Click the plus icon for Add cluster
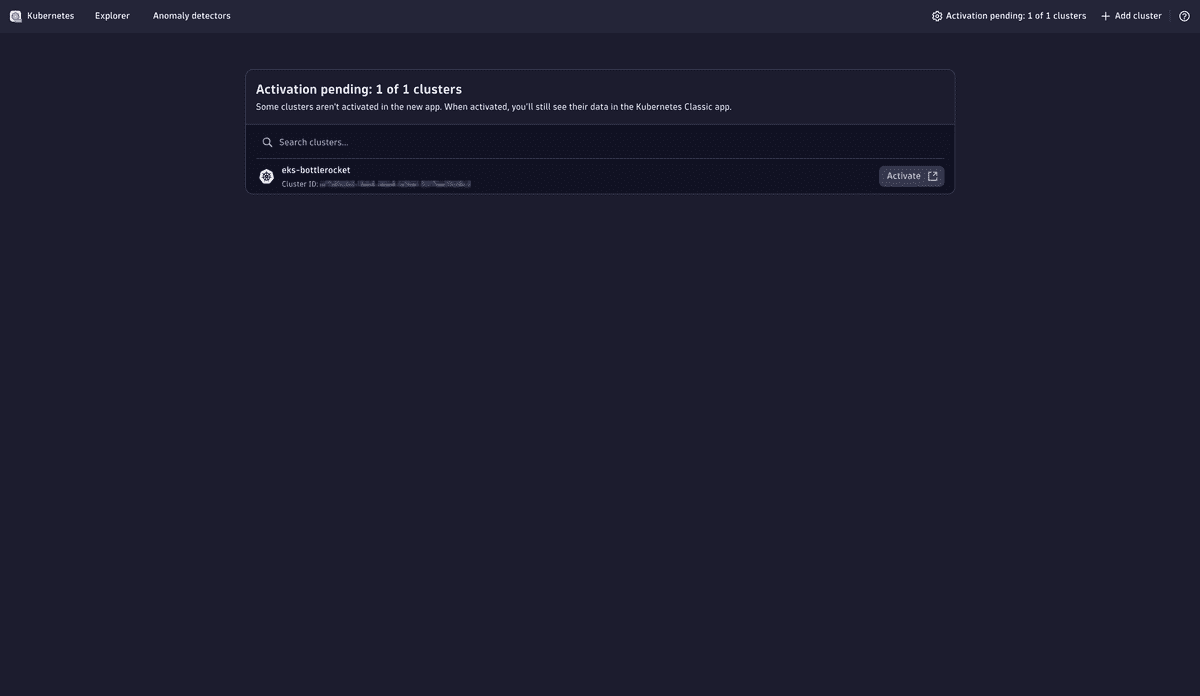Image resolution: width=1200 pixels, height=696 pixels. [x=1105, y=16]
